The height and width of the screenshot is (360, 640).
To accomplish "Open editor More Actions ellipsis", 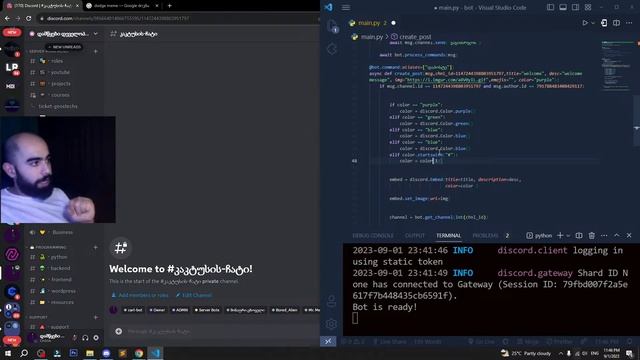I will click(x=629, y=23).
